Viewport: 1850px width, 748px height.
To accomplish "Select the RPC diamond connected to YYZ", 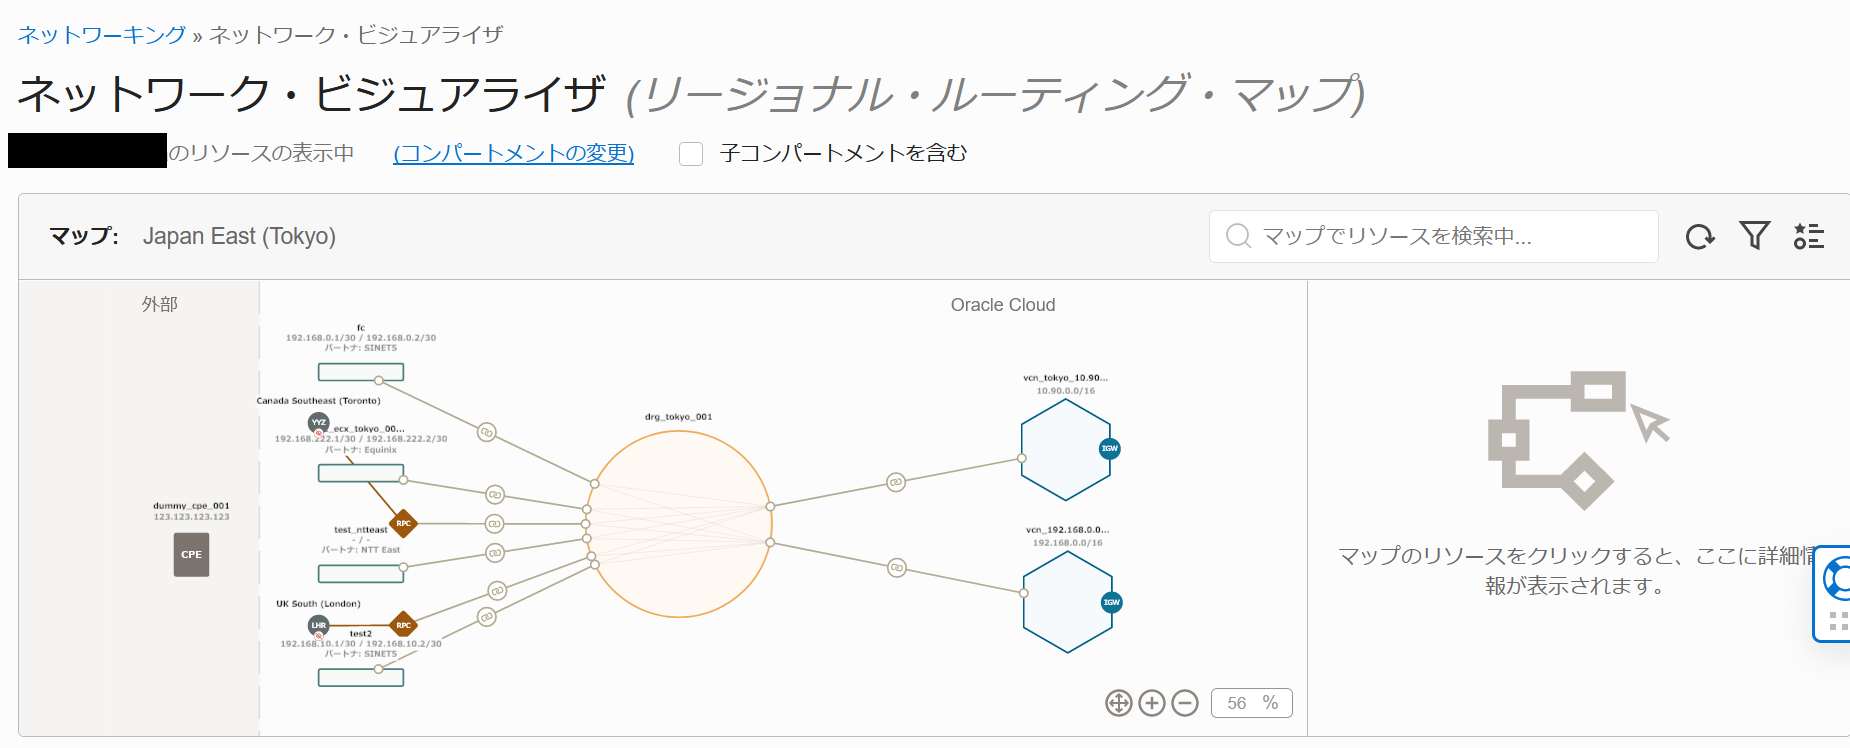I will click(x=403, y=523).
